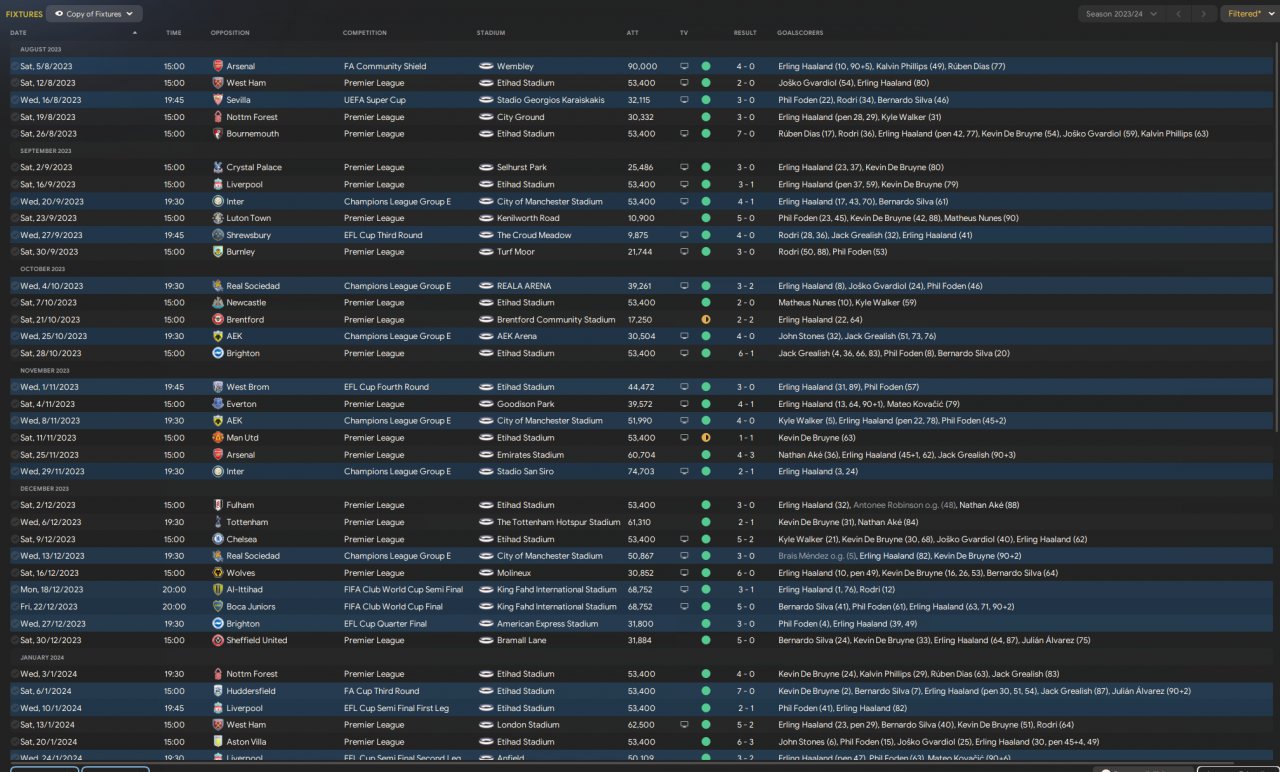Open the FA Community Shield competition link
1280x772 pixels.
point(385,66)
